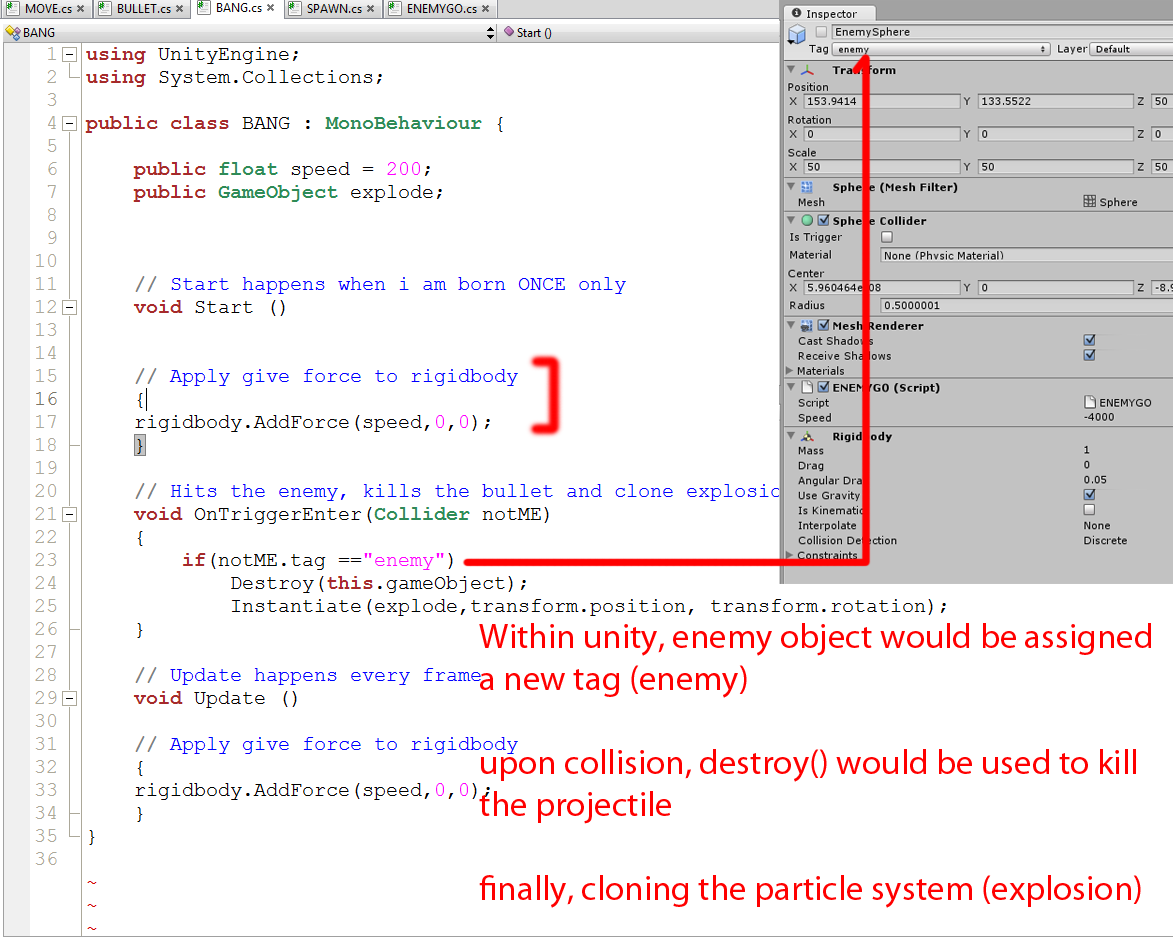Screen dimensions: 1173x938
Task: Click the Speed value -4000
Action: [x=1099, y=417]
